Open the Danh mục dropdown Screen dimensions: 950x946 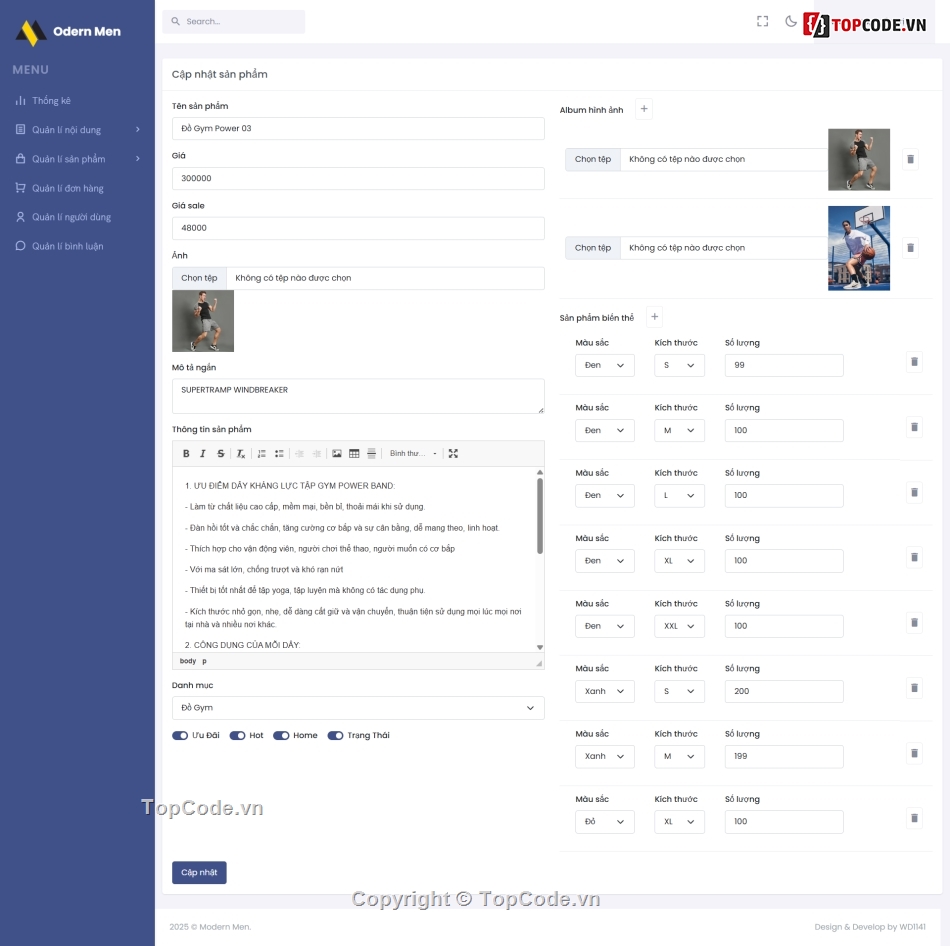coord(358,708)
